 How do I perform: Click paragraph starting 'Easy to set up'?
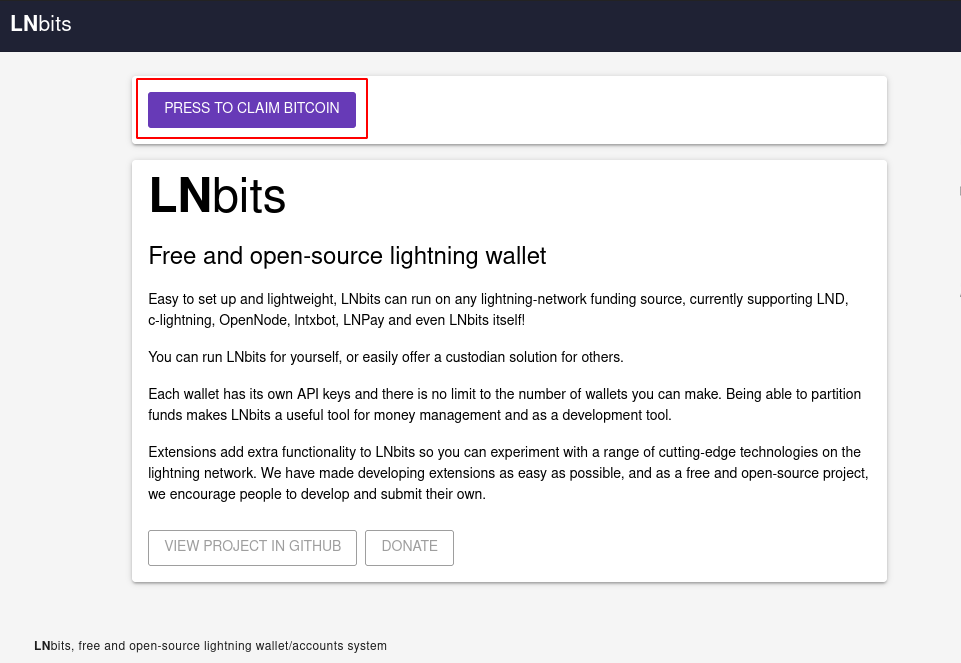(498, 309)
